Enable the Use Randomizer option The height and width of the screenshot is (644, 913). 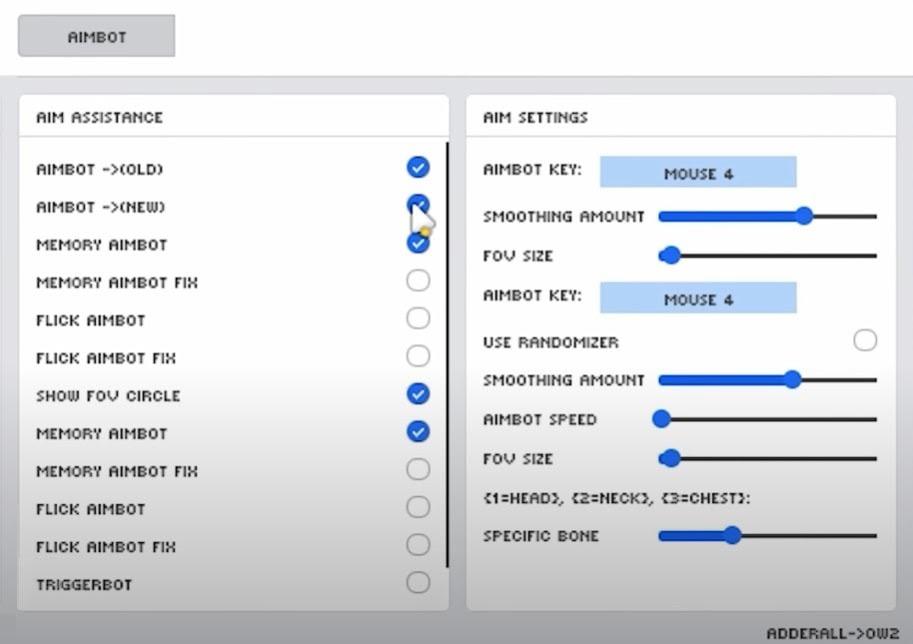(x=865, y=341)
